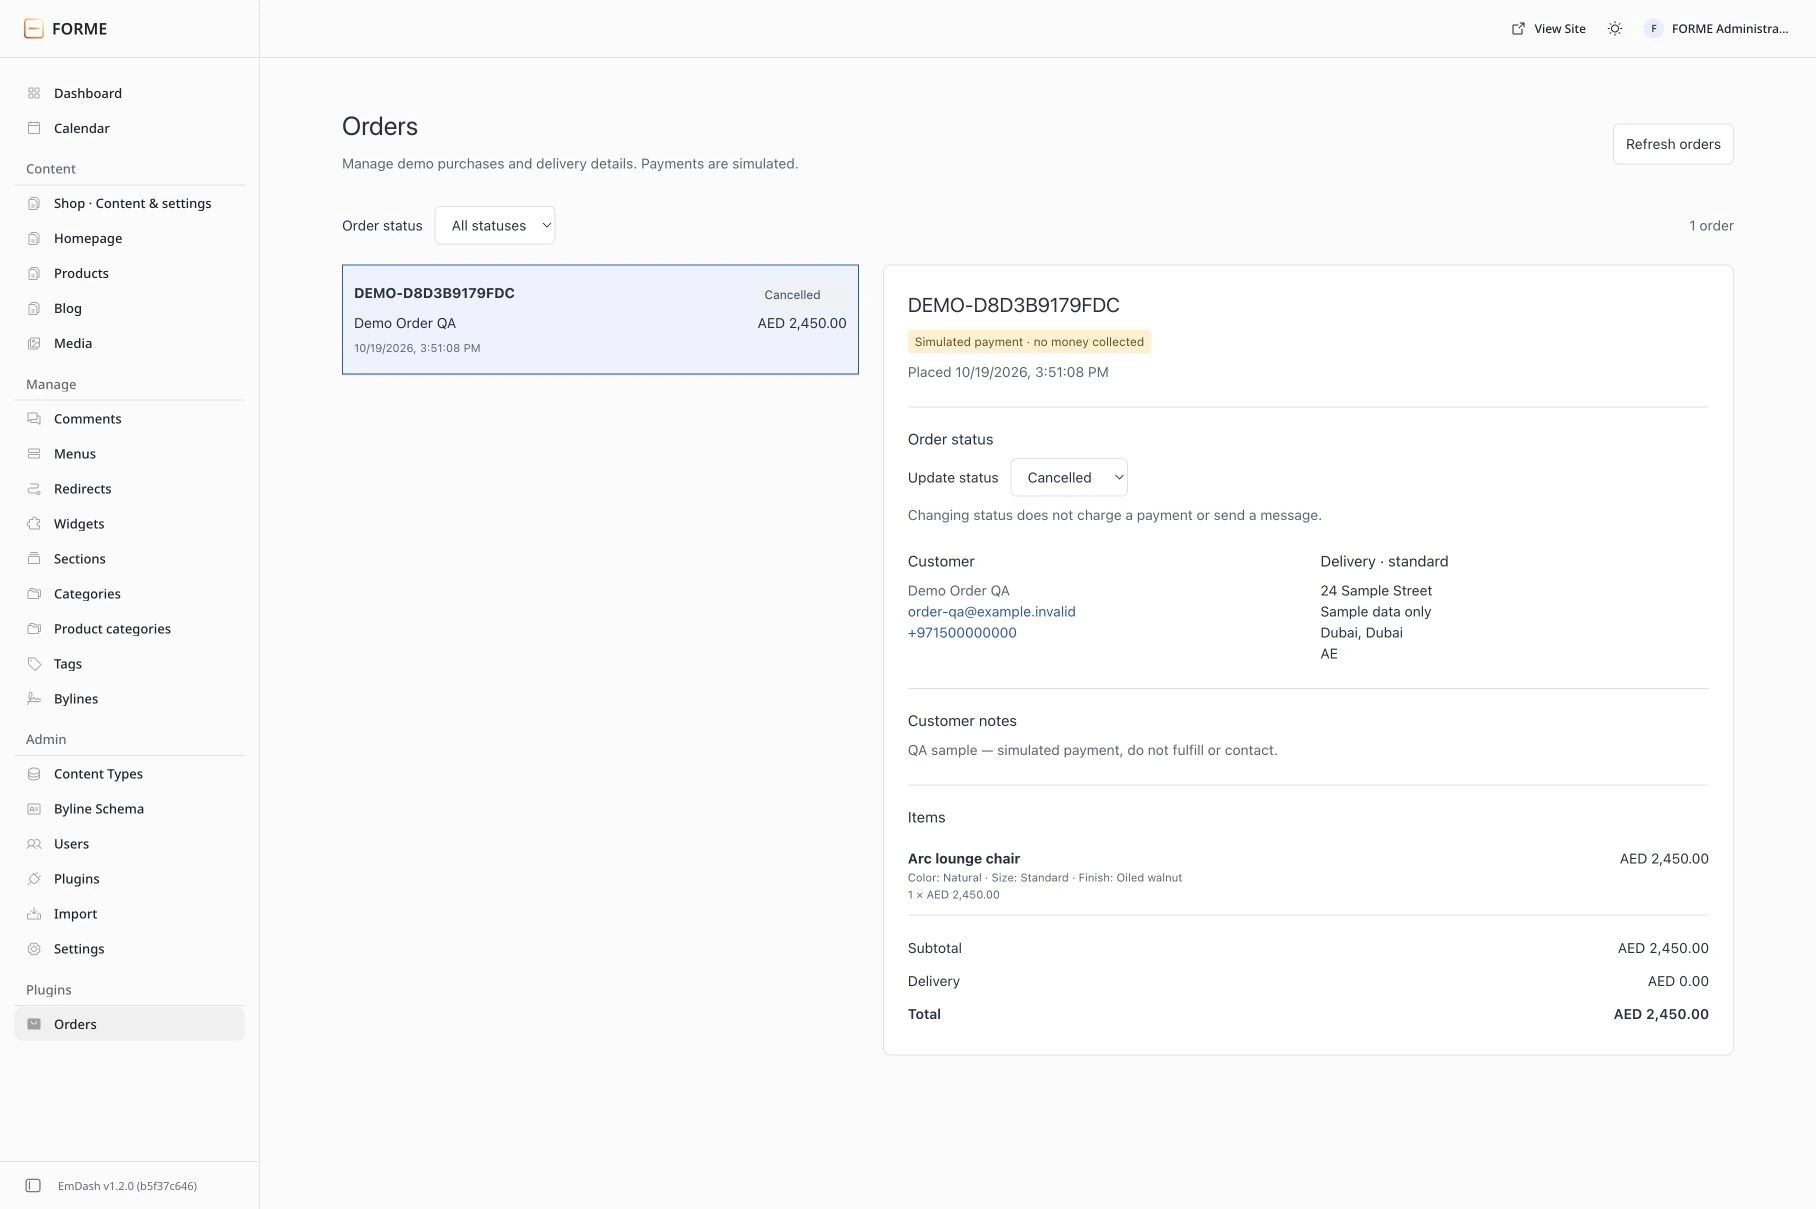Select the Orders plugin item
Screen dimensions: 1816x1209
click(x=129, y=1024)
